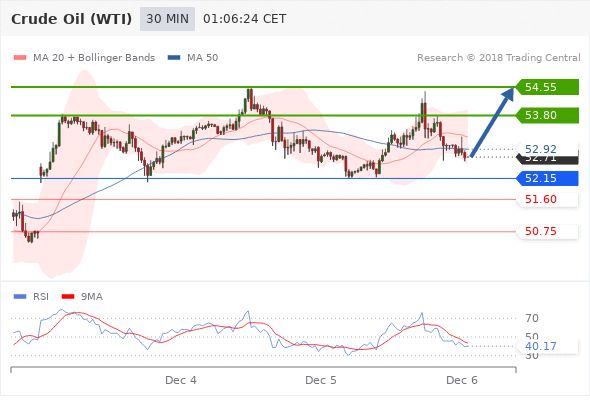Click the Dec 4 date axis label
This screenshot has width=590, height=400.
[x=181, y=380]
